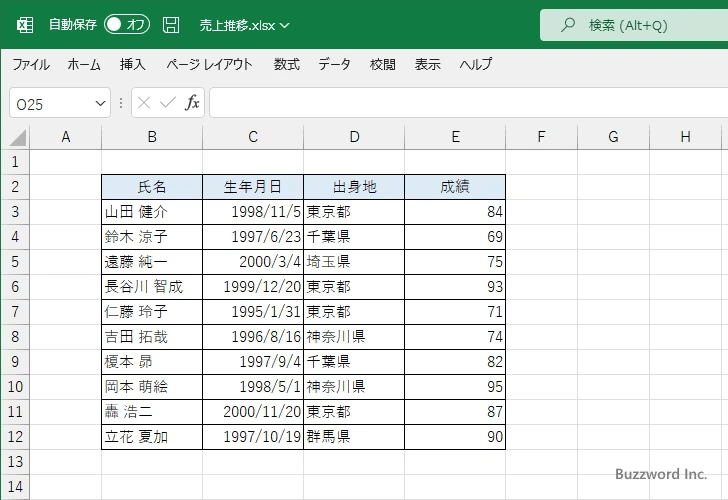The image size is (728, 500).
Task: Click the magnifier icon in search box
Action: (569, 24)
